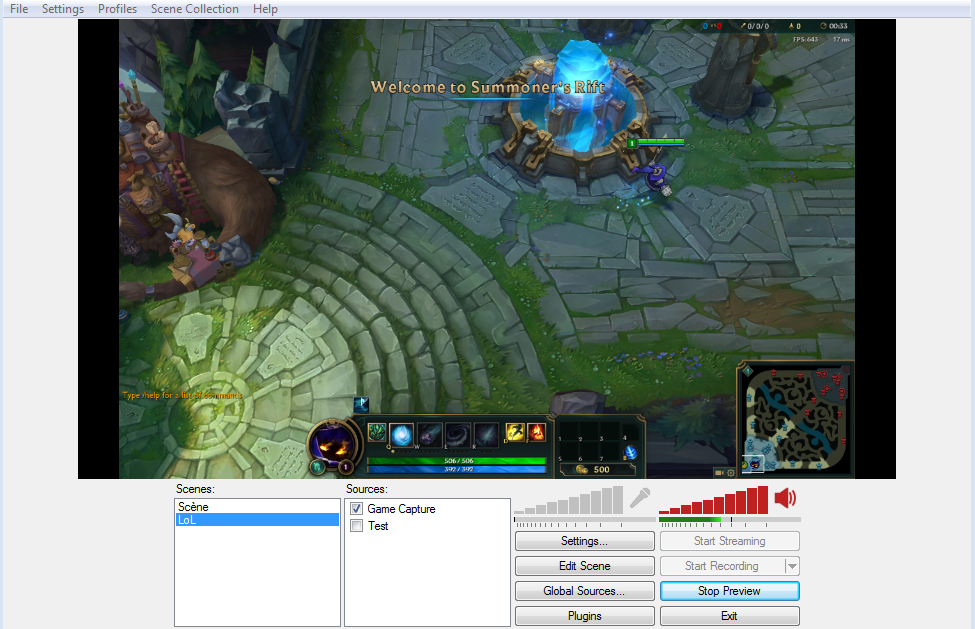Image resolution: width=975 pixels, height=629 pixels.
Task: Open the Profiles menu
Action: (x=118, y=9)
